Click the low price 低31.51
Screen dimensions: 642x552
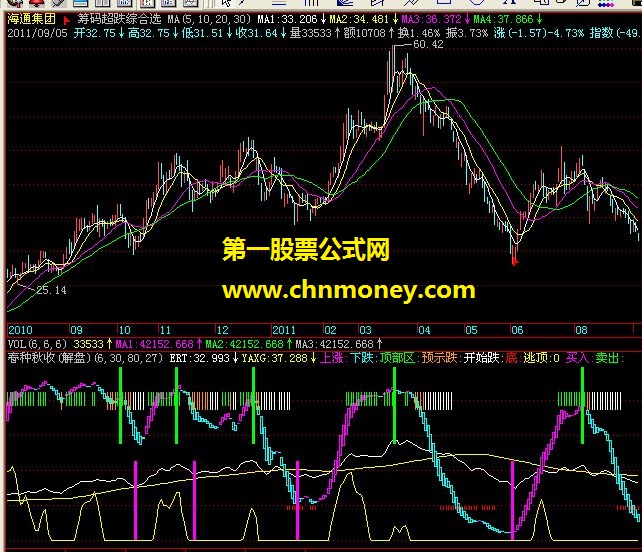(x=203, y=33)
